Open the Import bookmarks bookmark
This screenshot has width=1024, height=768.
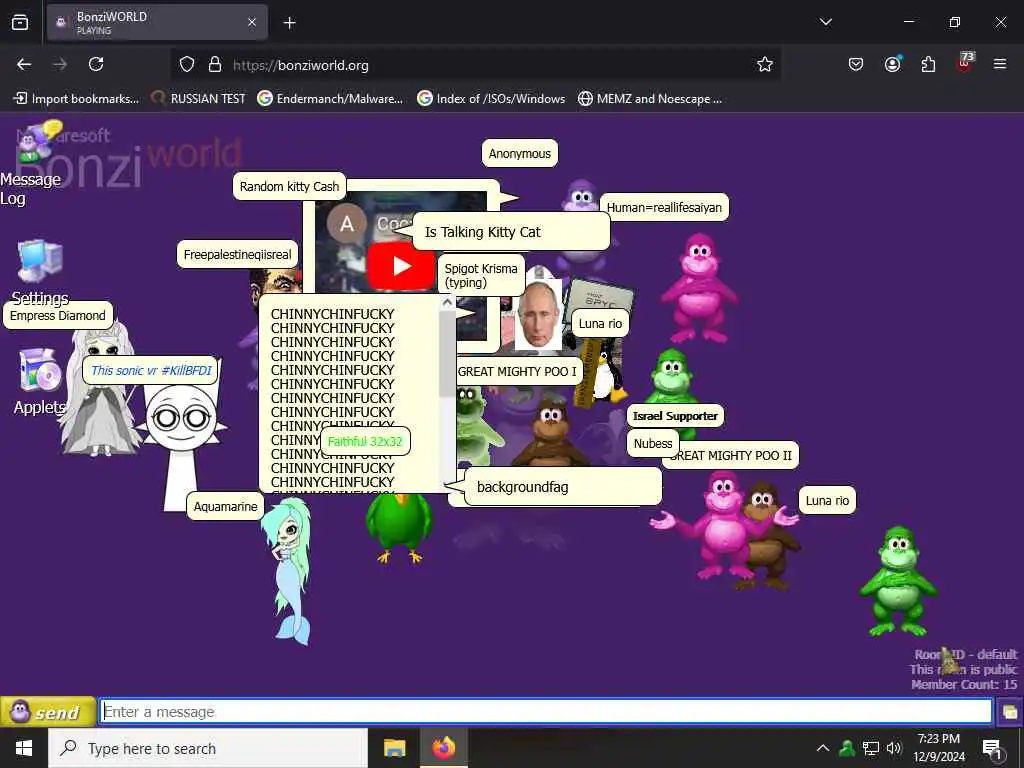coord(76,99)
